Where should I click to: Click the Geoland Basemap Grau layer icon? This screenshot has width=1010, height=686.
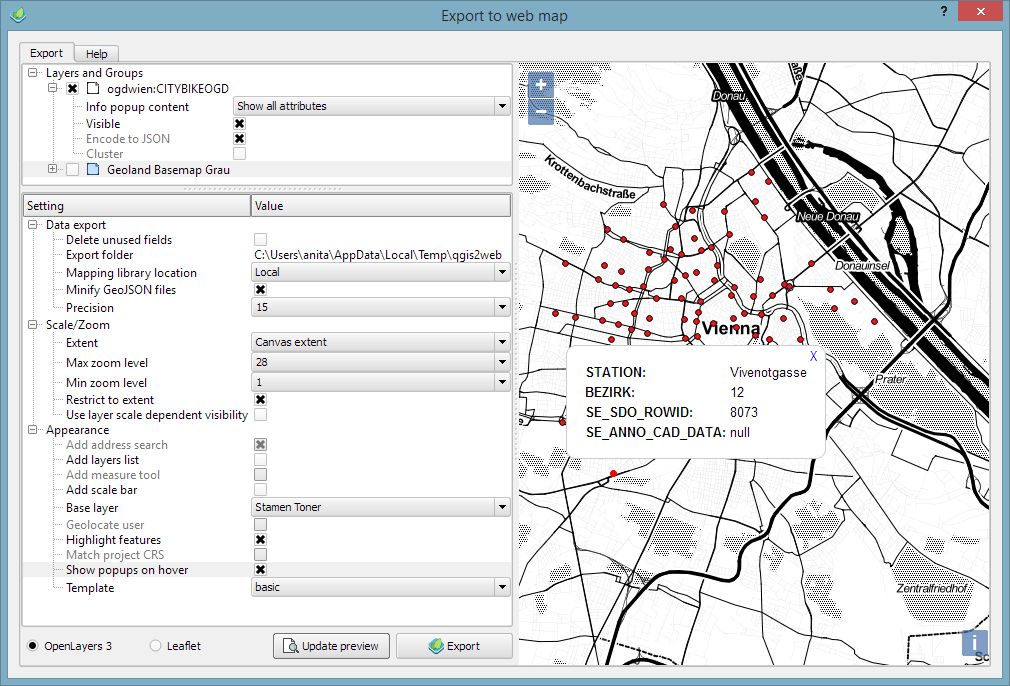[x=93, y=169]
